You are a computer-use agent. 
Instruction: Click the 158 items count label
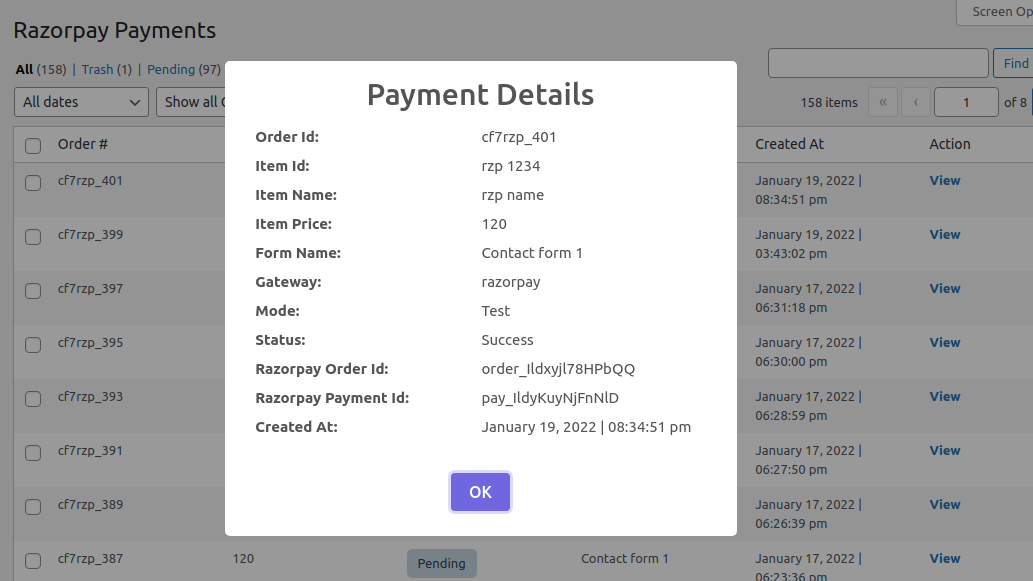(829, 103)
